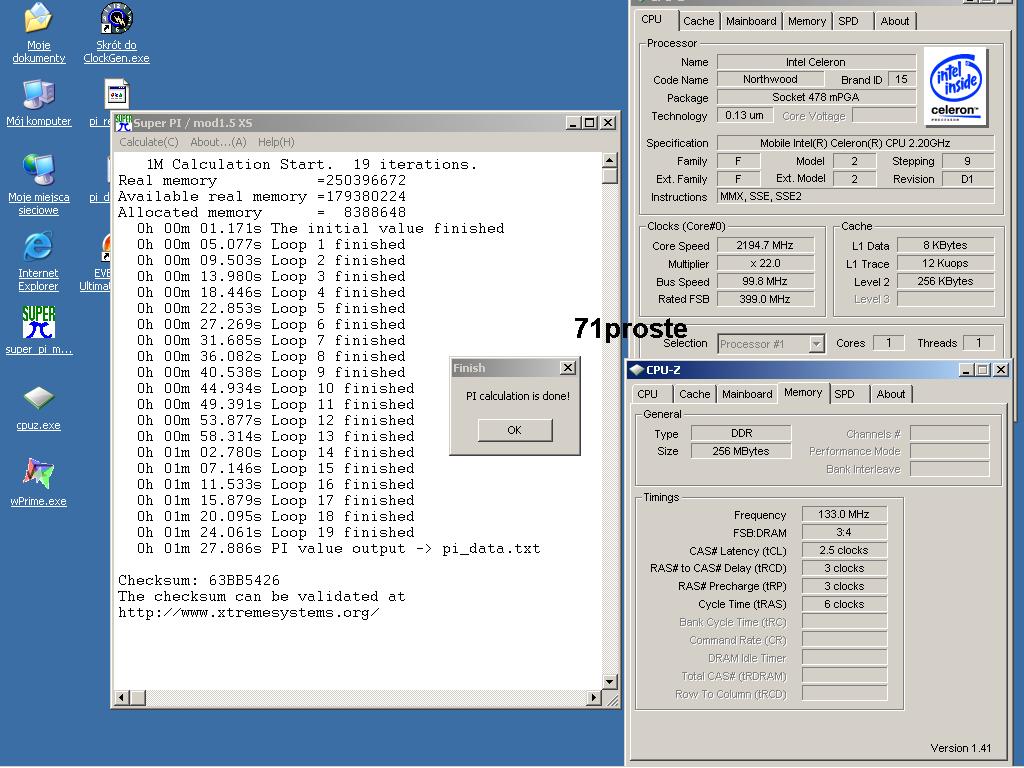This screenshot has height=768, width=1024.
Task: Click memory Type value DDR
Action: tap(741, 433)
